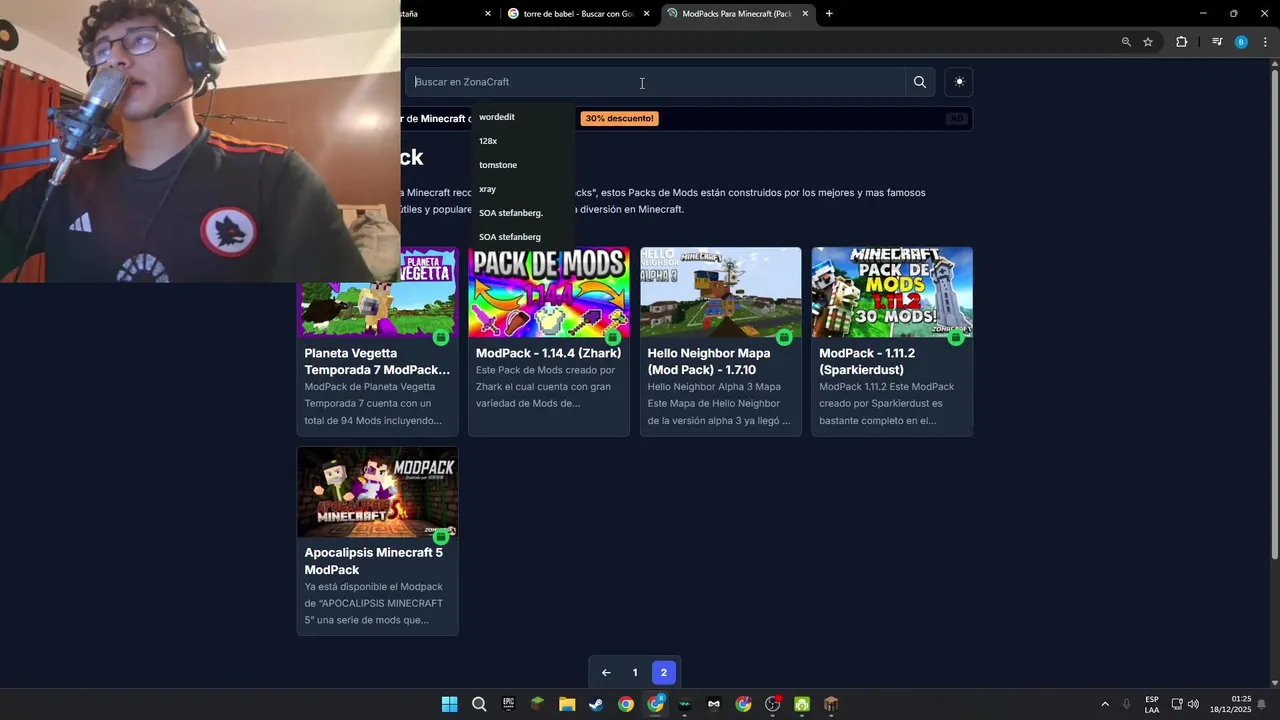Screen dimensions: 1280x720
Task: Close the 'torre de babel' tab
Action: point(647,14)
